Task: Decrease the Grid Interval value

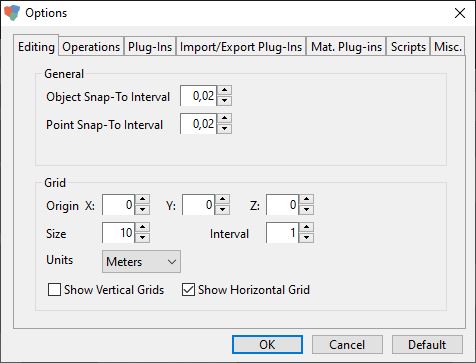Action: (307, 238)
